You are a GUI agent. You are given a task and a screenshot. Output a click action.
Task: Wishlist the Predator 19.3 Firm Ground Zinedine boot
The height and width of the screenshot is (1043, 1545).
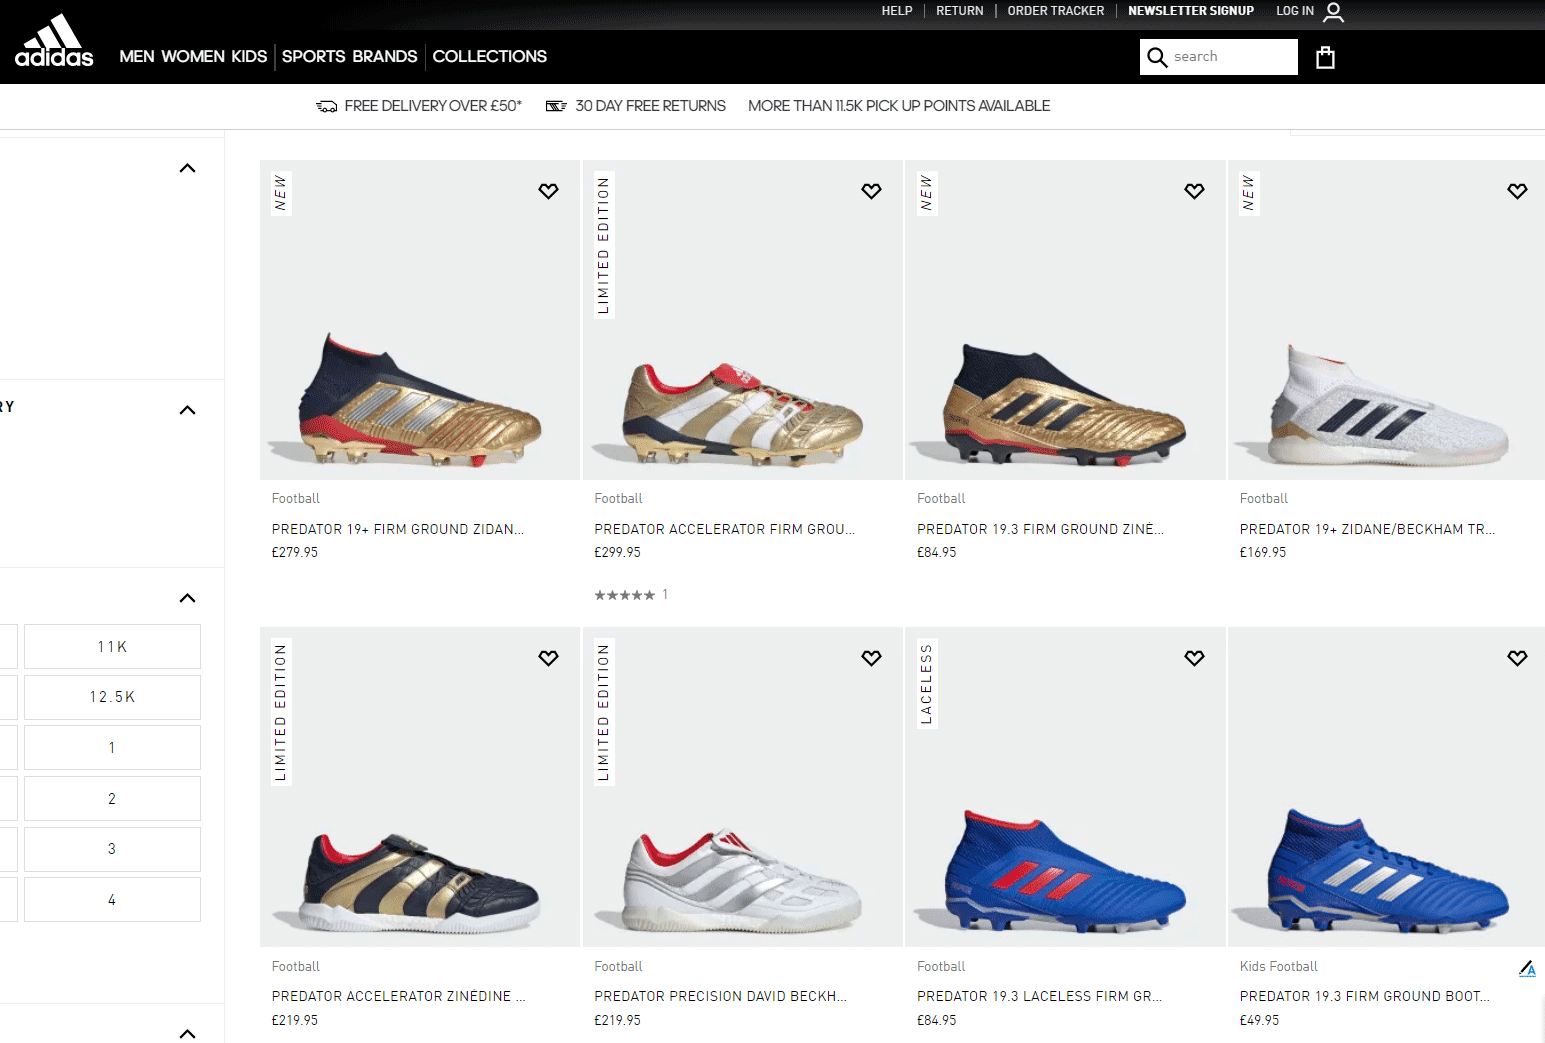(1194, 191)
